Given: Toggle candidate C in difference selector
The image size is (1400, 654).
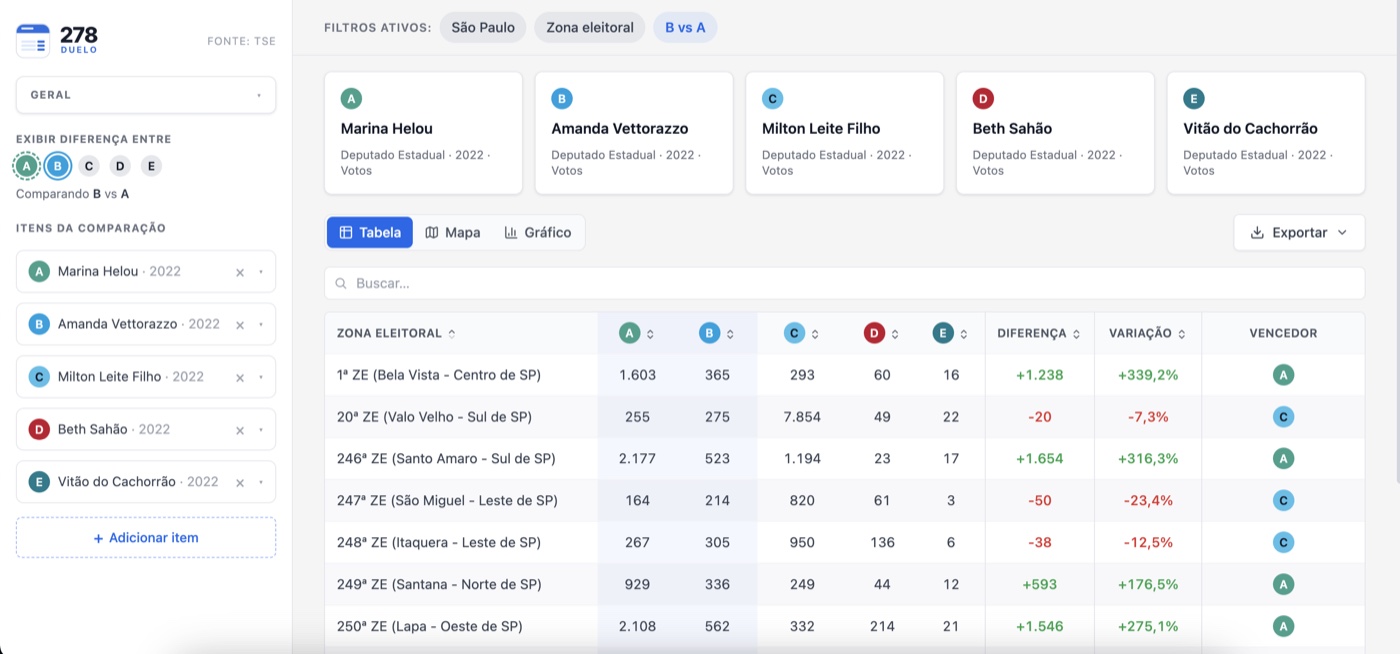Looking at the screenshot, I should click(89, 166).
